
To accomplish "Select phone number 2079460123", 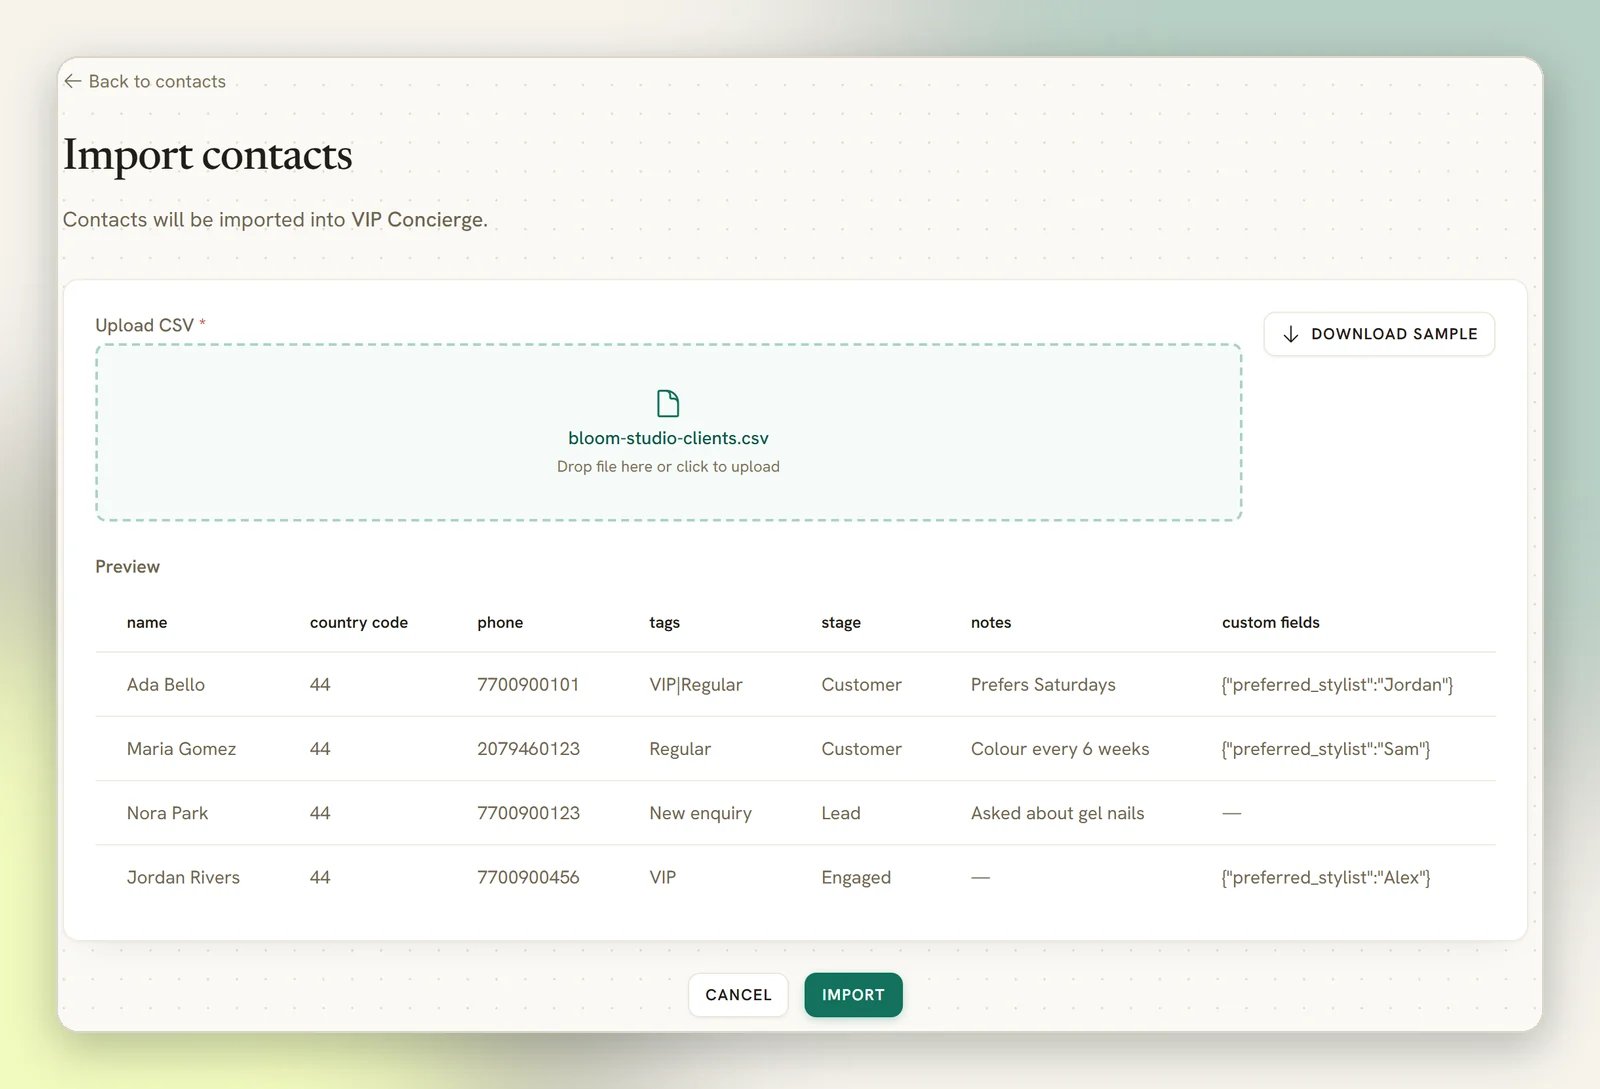I will click(528, 749).
